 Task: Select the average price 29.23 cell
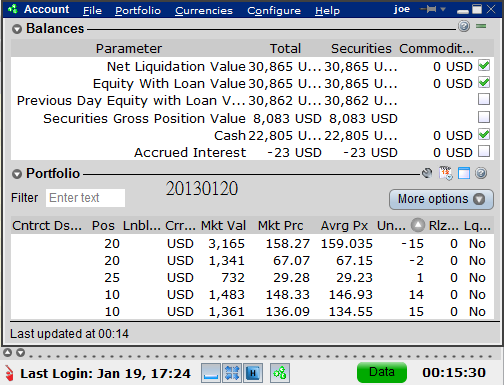click(x=354, y=278)
